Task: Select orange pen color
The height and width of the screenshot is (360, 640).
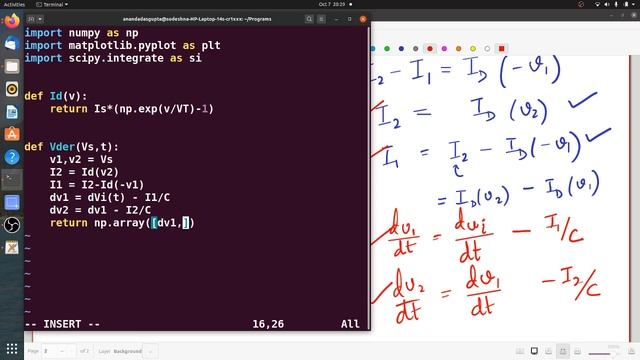Action: click(458, 49)
